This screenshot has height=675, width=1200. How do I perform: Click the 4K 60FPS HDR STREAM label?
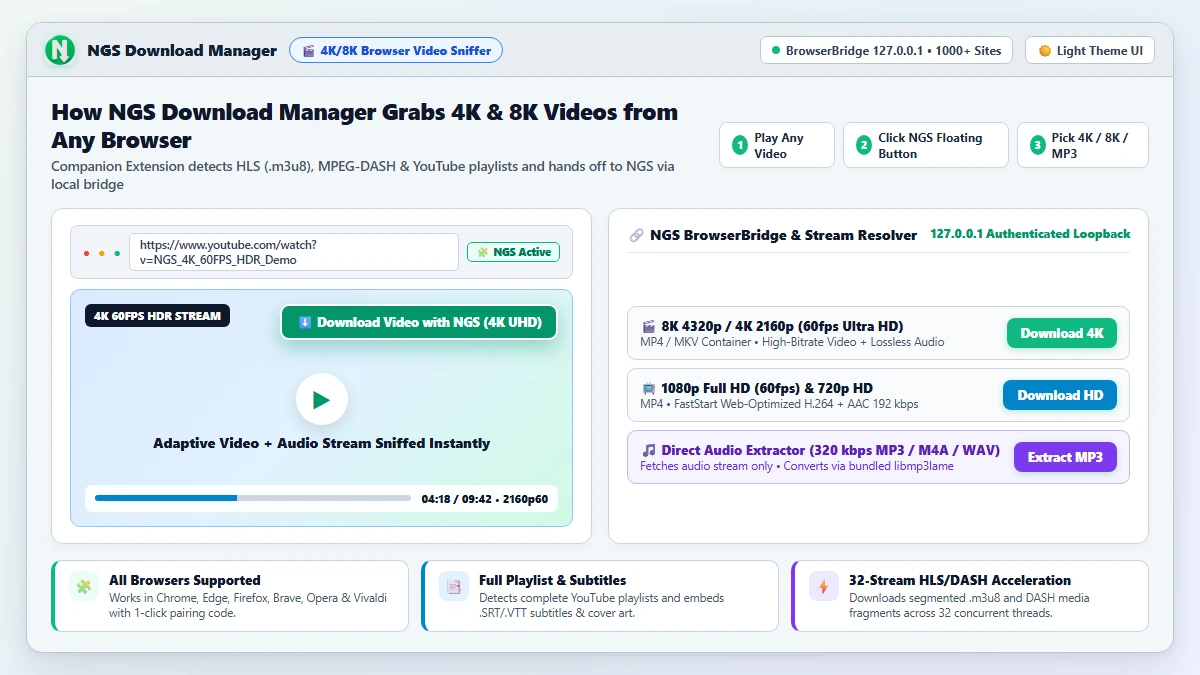click(x=157, y=316)
